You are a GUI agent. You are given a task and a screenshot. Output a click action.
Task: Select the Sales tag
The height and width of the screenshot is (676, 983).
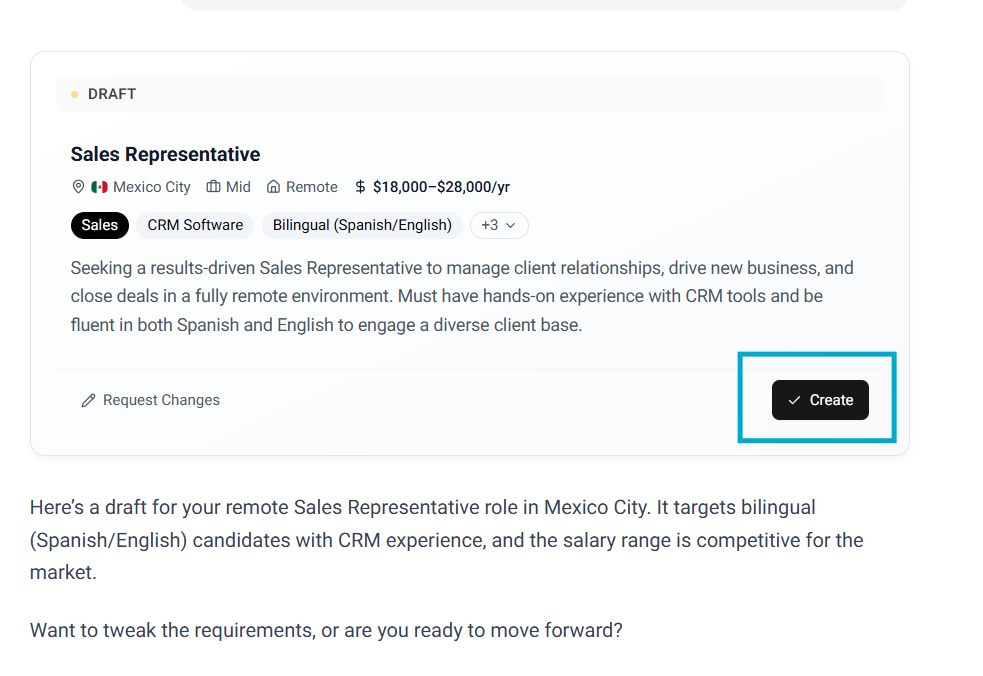(x=99, y=225)
